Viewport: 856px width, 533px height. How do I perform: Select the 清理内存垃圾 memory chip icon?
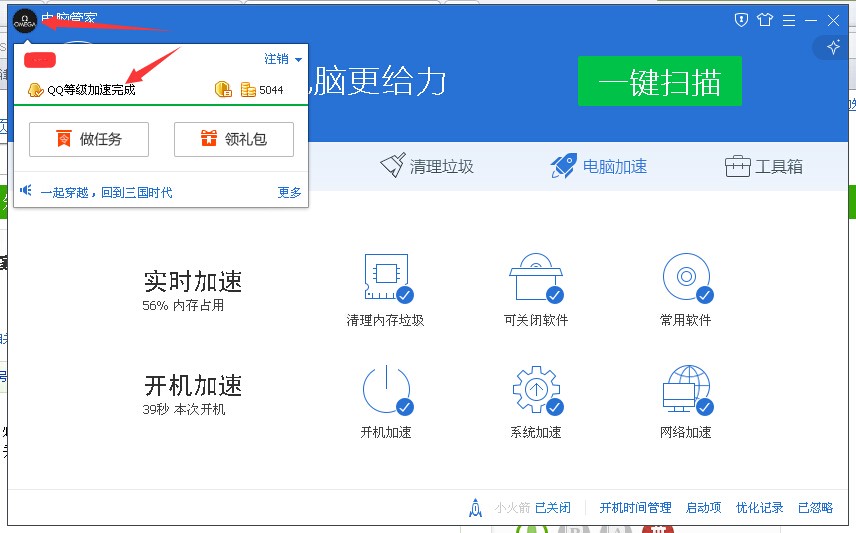coord(388,277)
